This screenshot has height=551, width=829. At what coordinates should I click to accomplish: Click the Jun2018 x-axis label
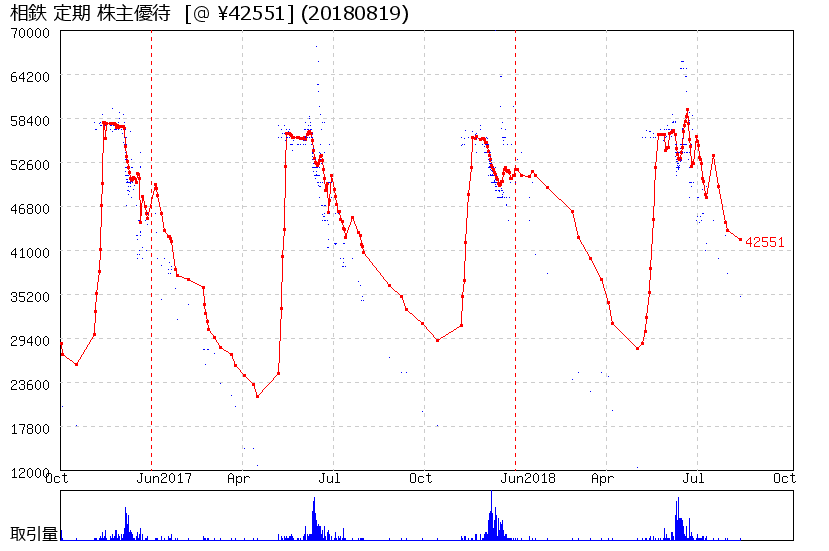[528, 479]
